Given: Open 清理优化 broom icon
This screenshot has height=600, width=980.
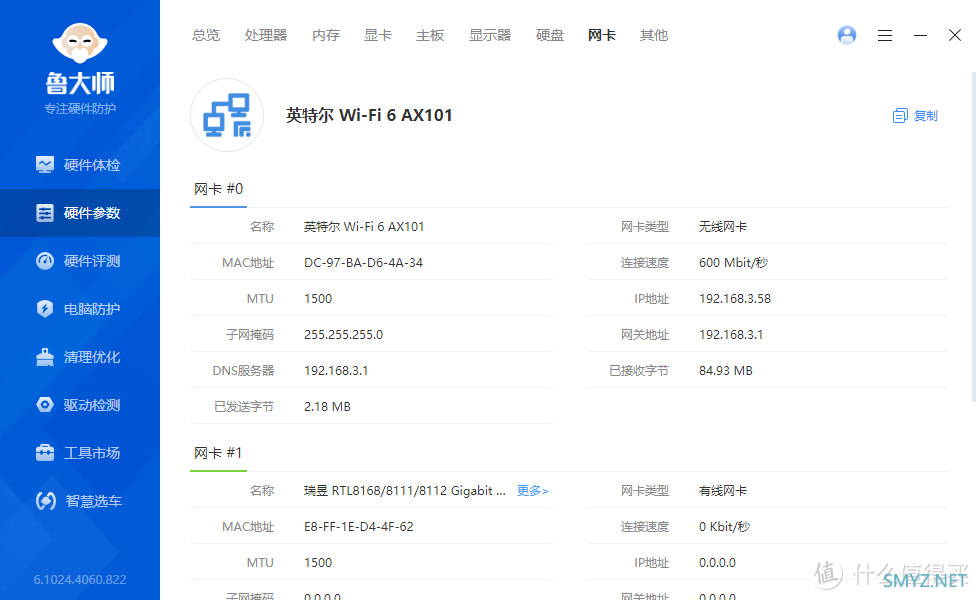Looking at the screenshot, I should pos(45,357).
